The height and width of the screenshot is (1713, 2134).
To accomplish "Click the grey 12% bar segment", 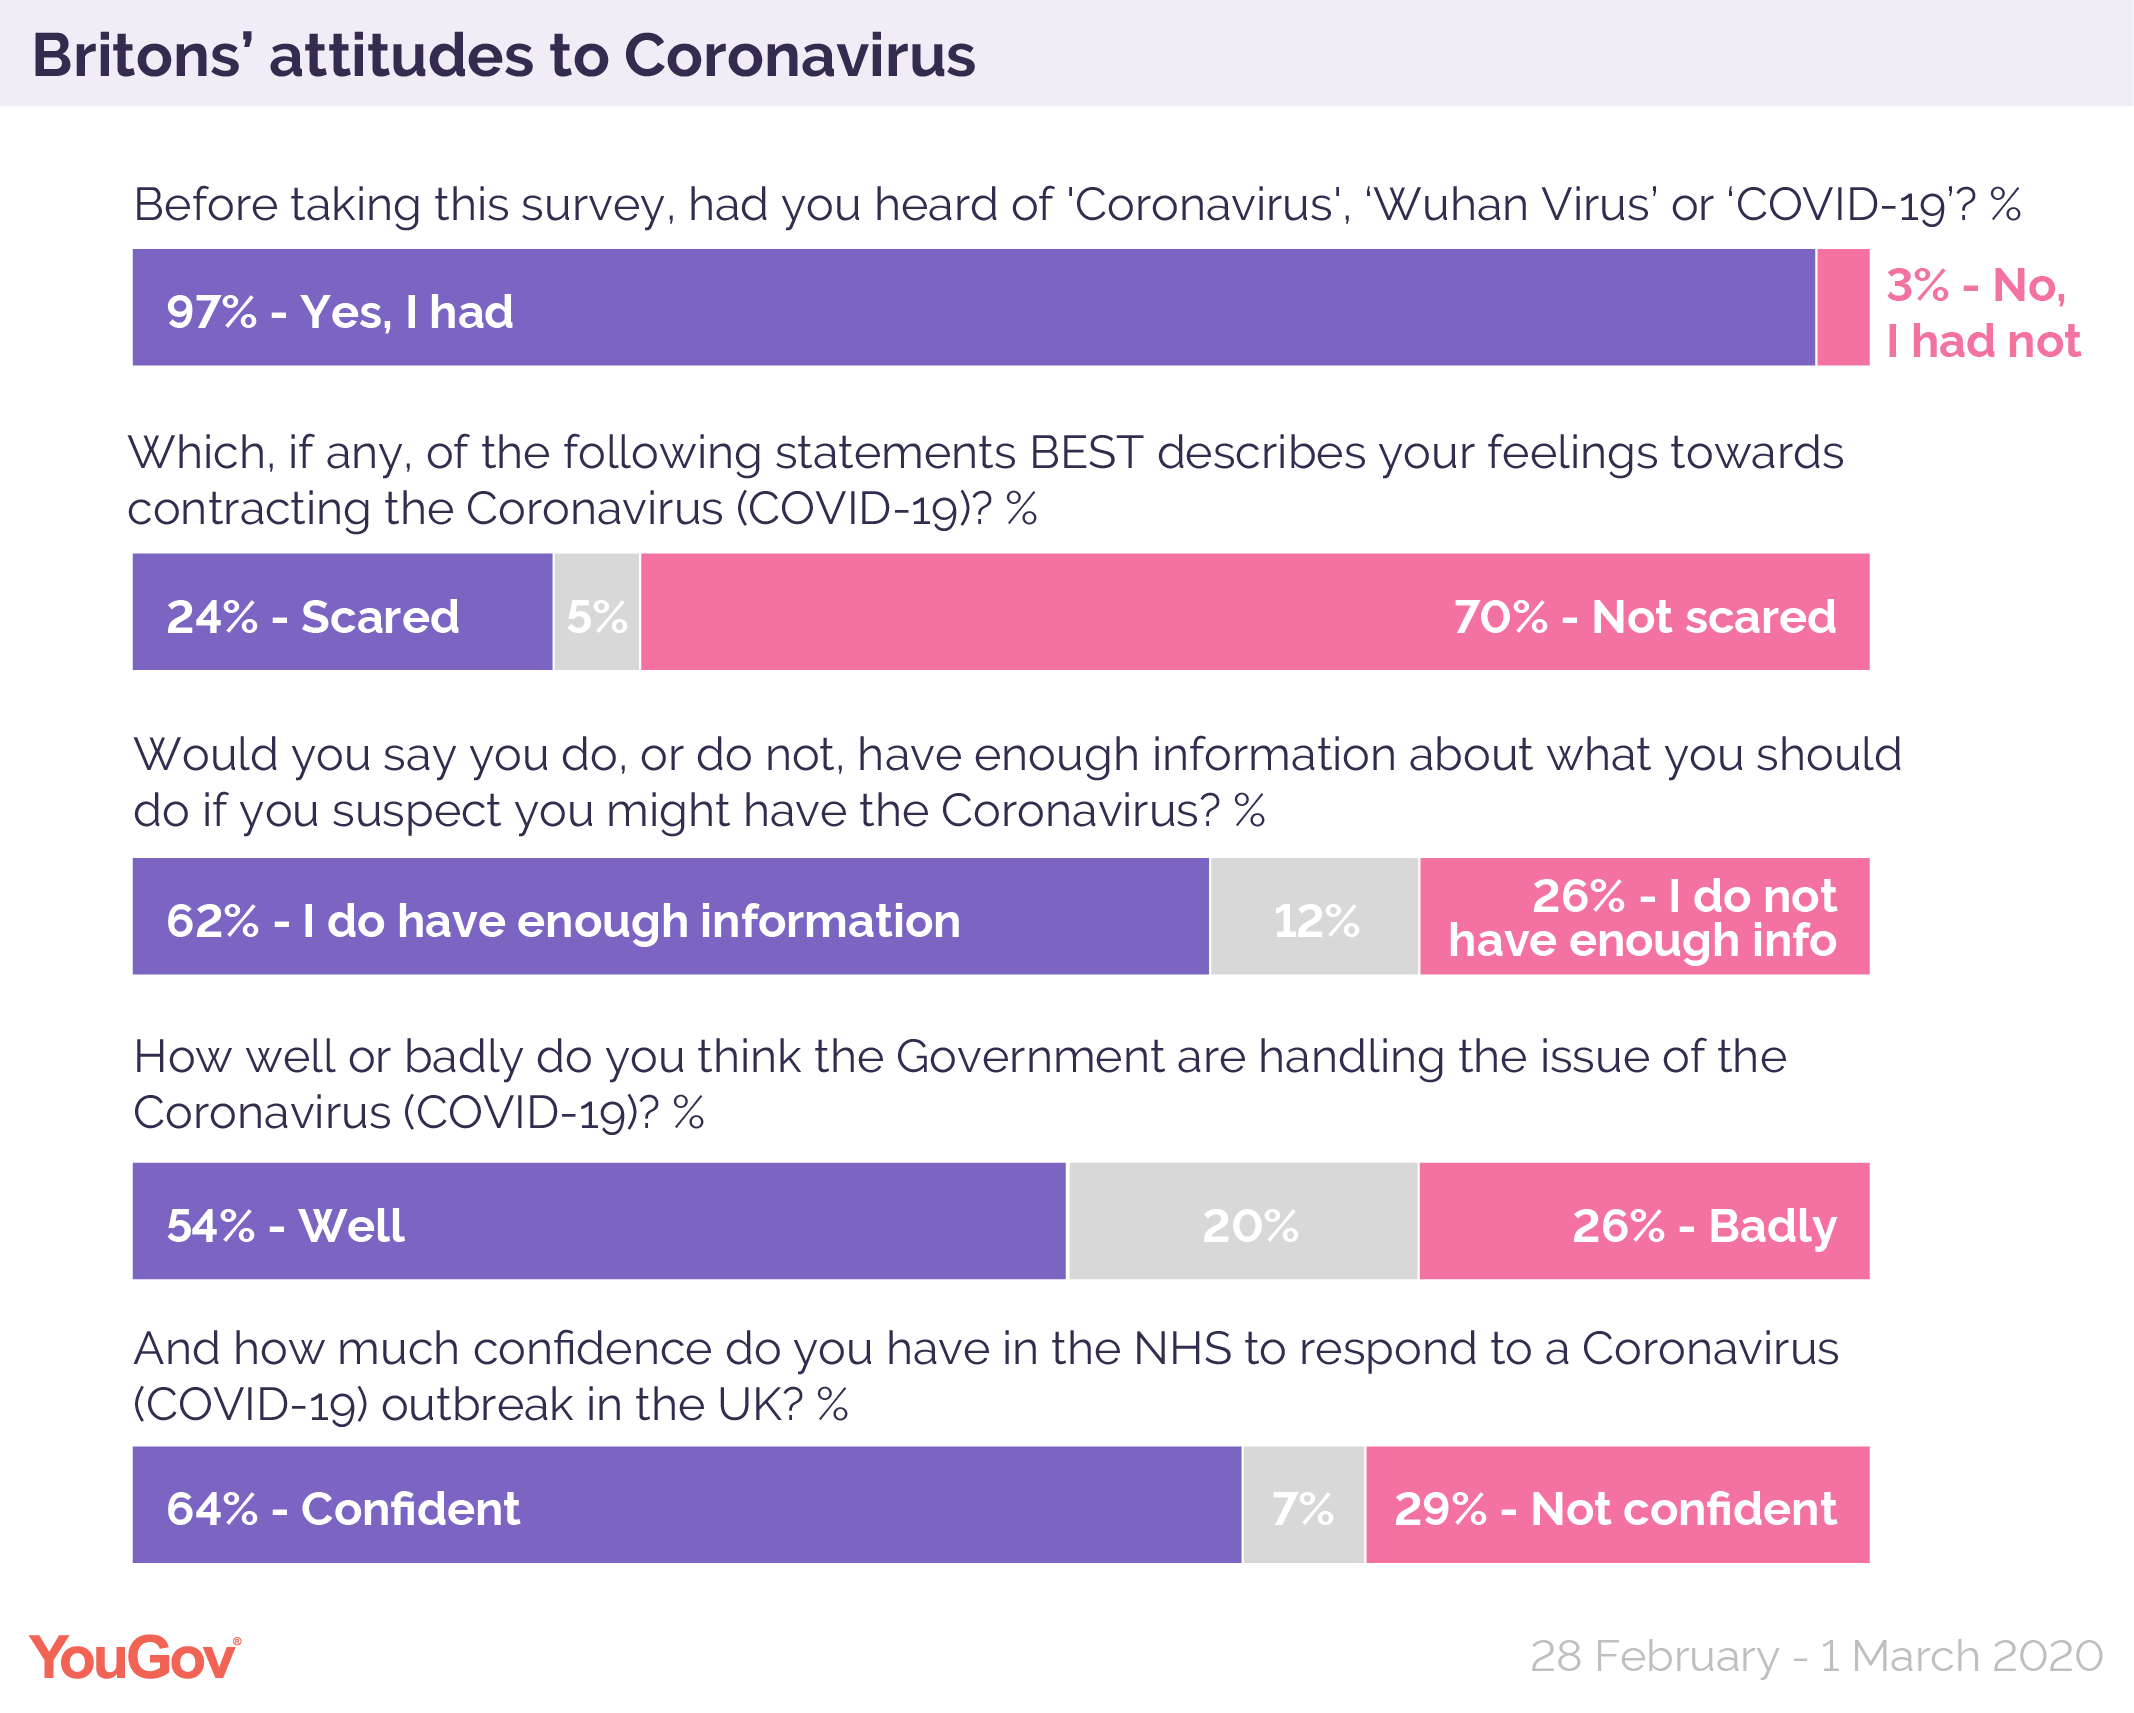I will 1314,917.
